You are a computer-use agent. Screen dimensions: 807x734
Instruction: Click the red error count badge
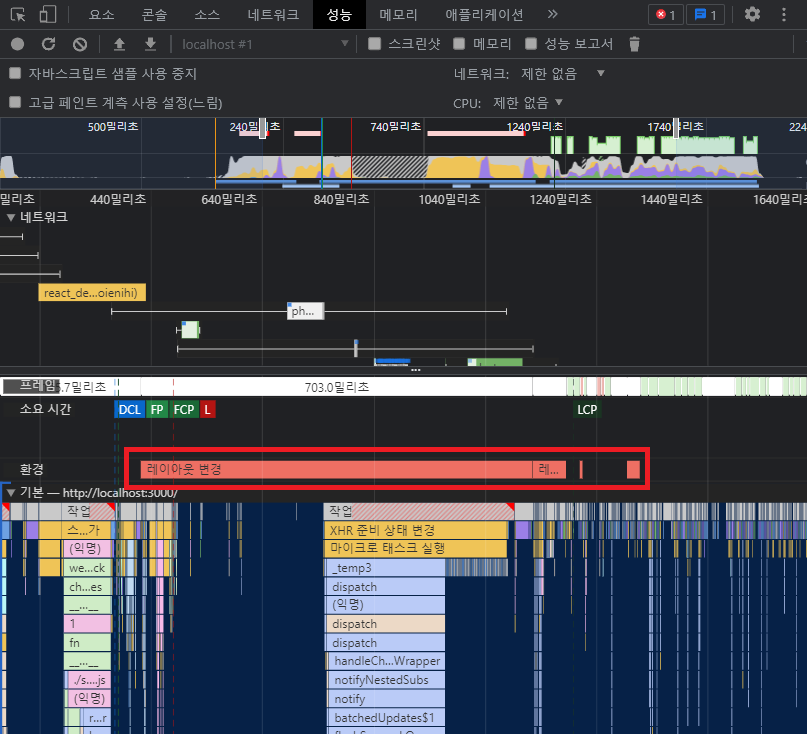665,14
